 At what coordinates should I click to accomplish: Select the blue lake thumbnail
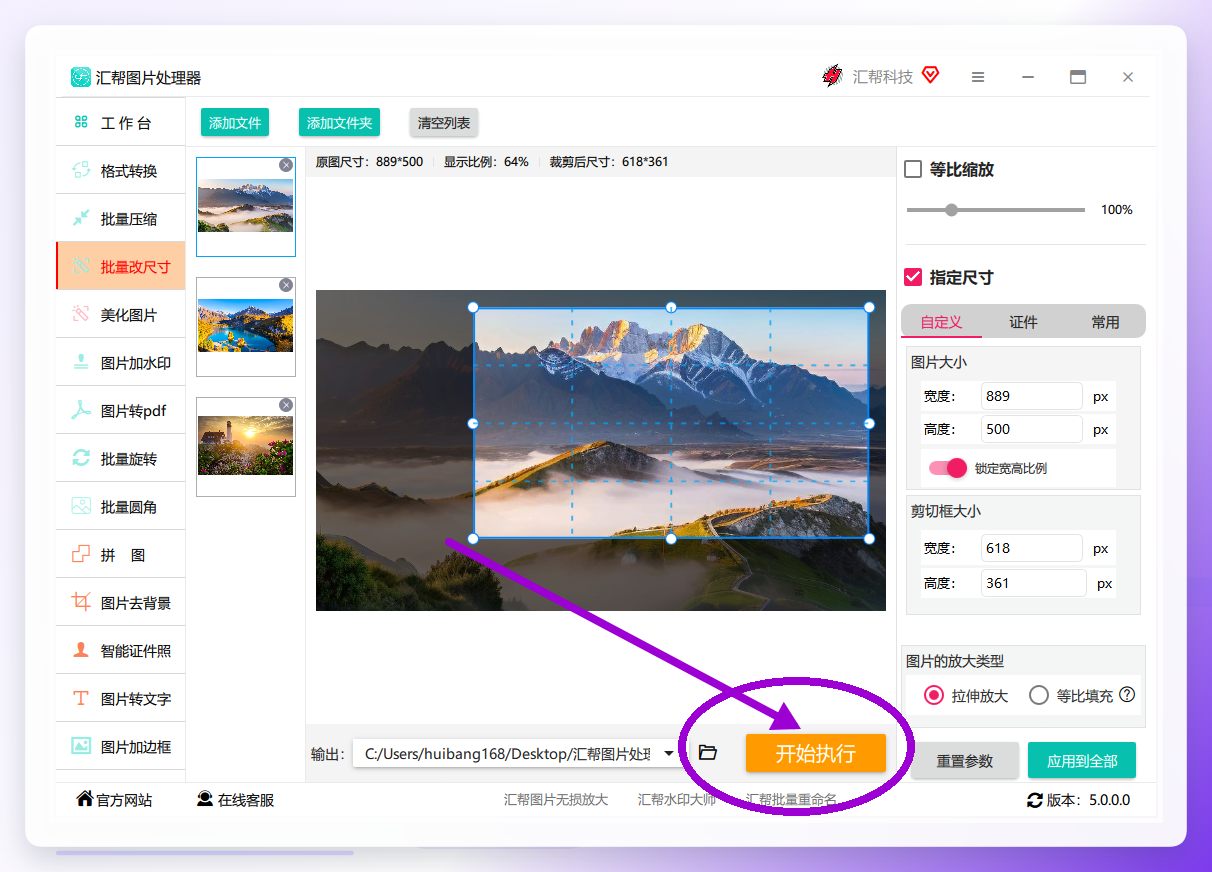click(x=246, y=326)
